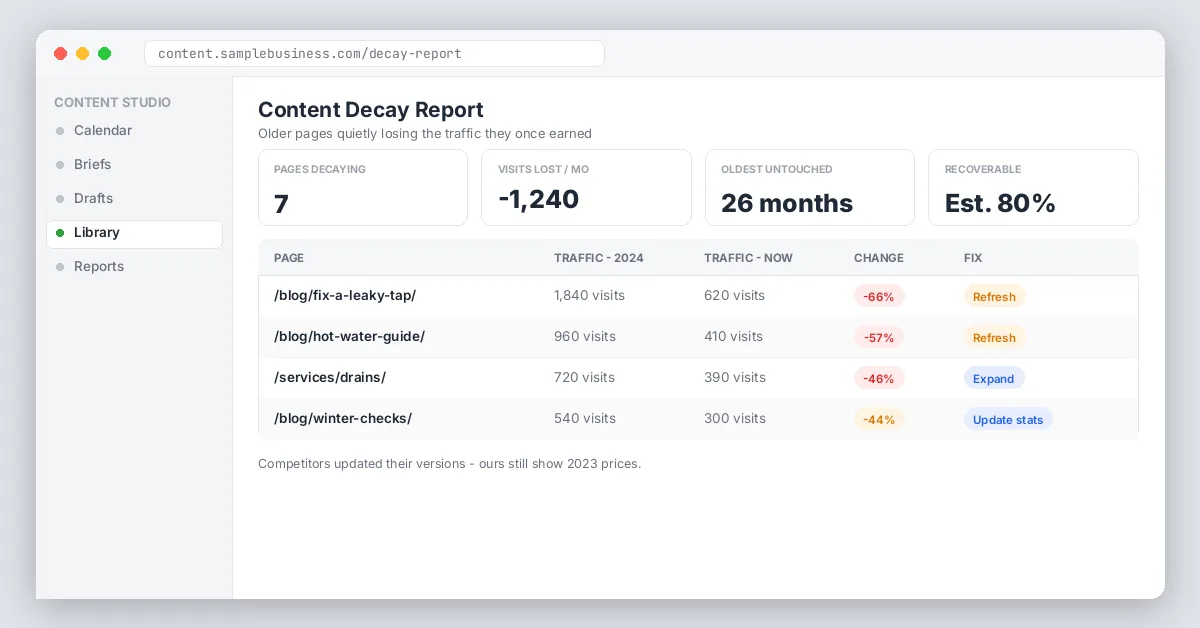
Task: Click Refresh badge for fix-a-leaky-tap
Action: pyautogui.click(x=994, y=296)
